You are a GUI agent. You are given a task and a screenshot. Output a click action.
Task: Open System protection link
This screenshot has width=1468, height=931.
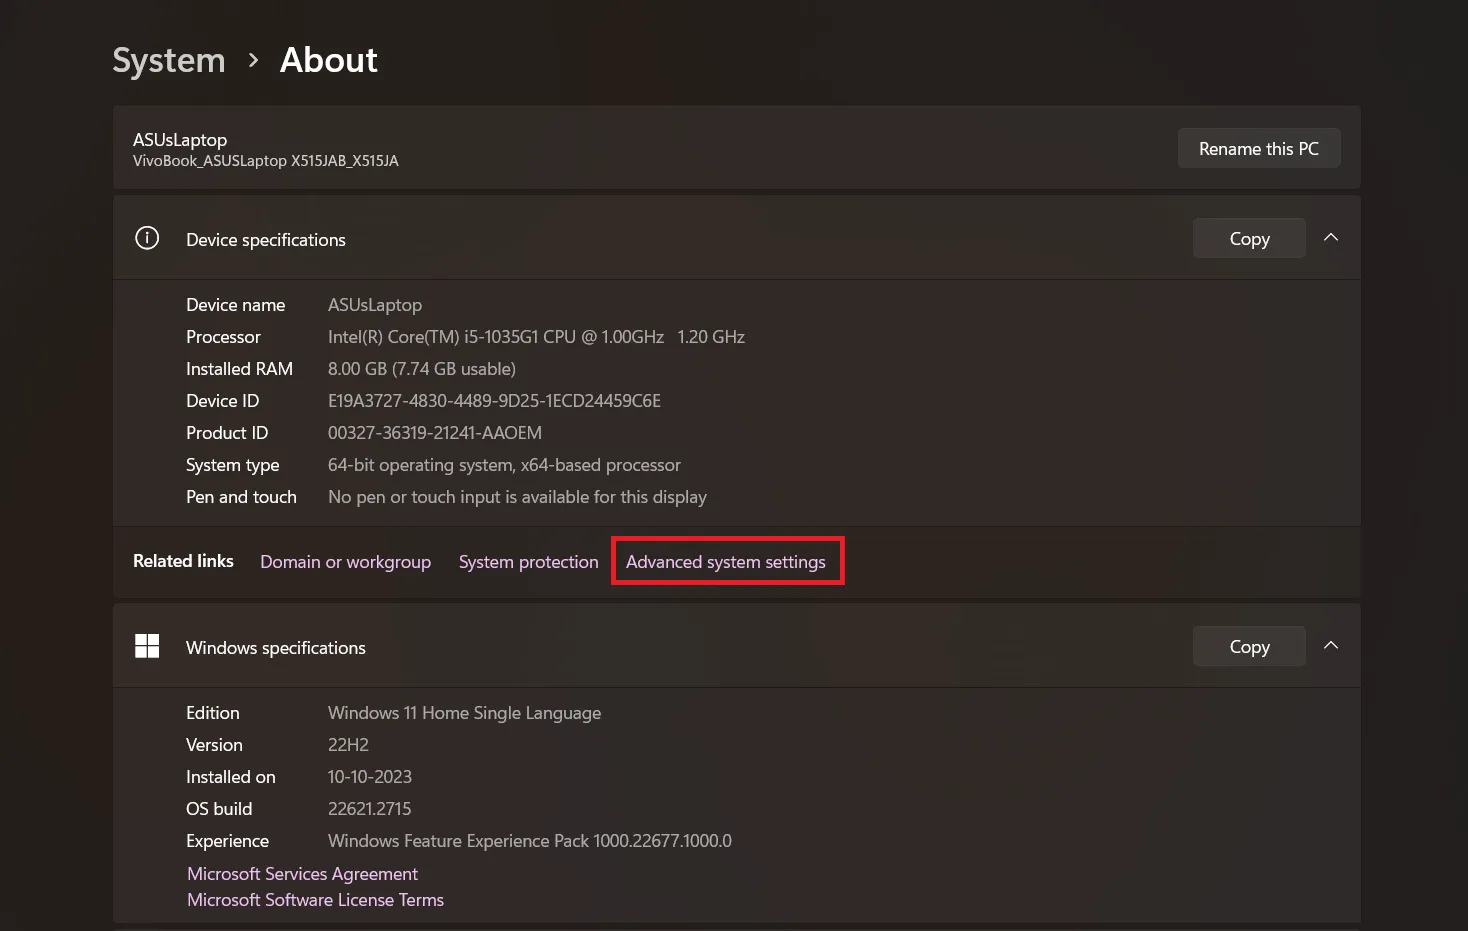pyautogui.click(x=528, y=562)
